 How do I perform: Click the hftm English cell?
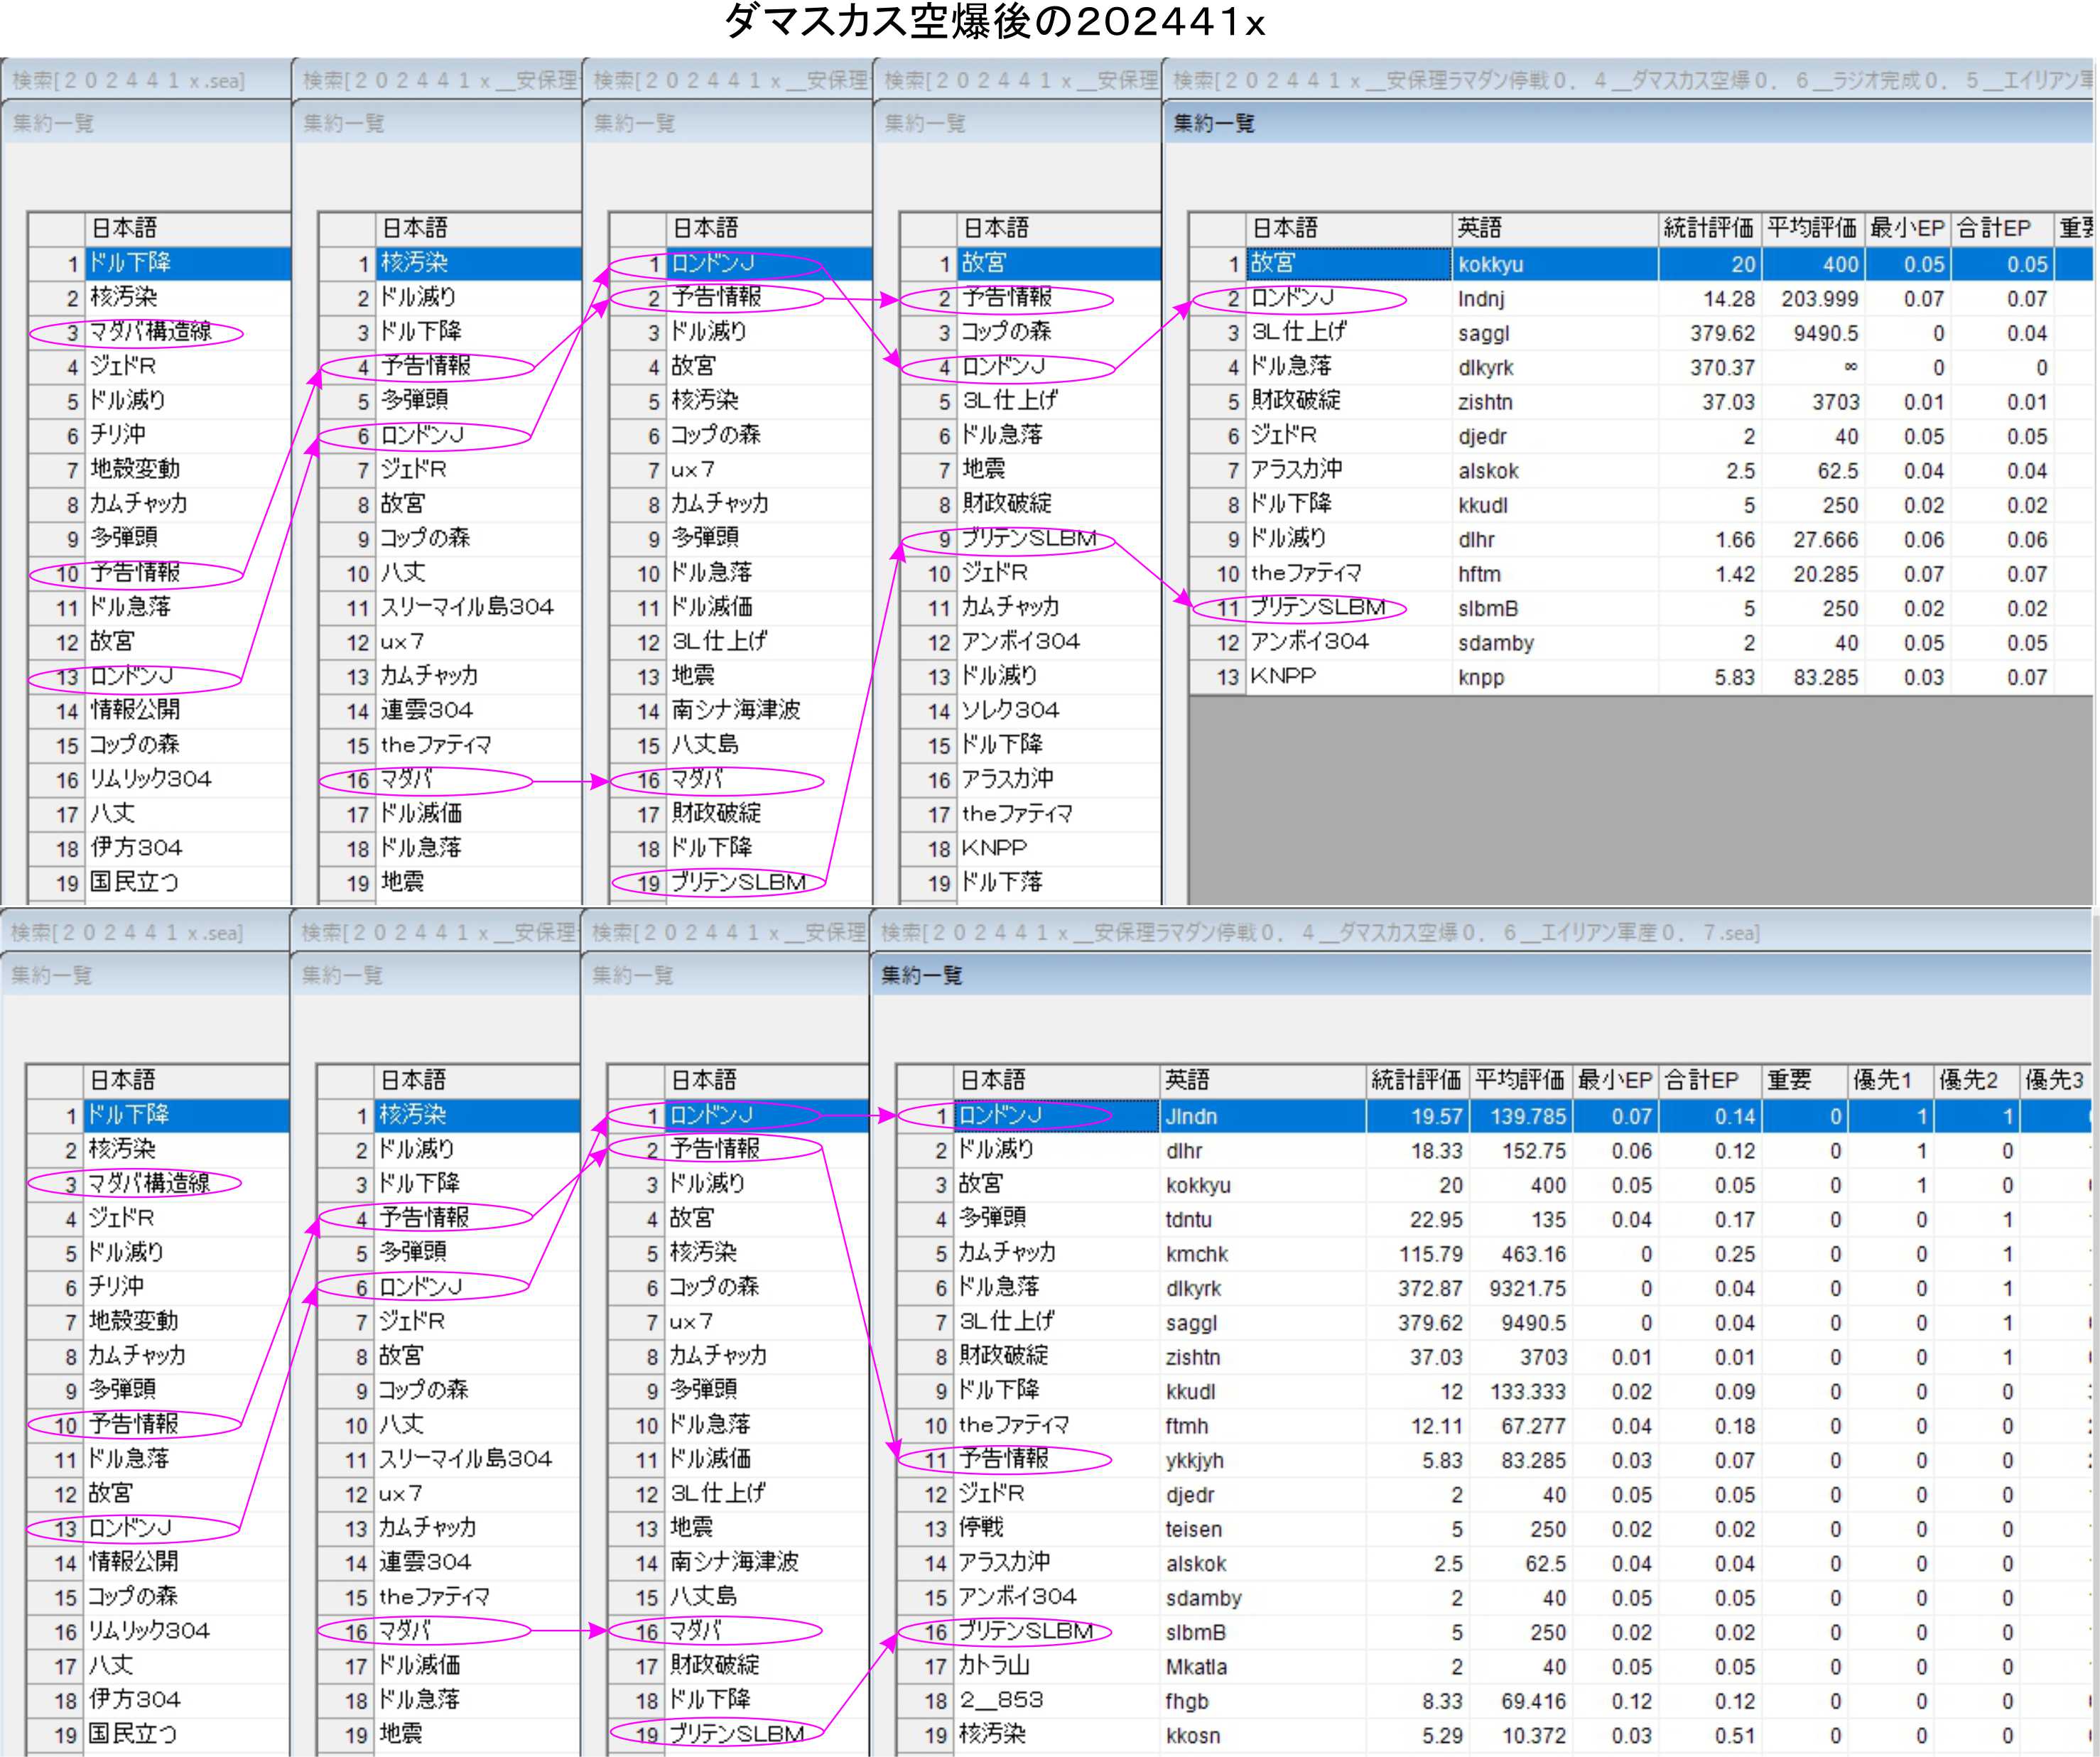(1554, 574)
